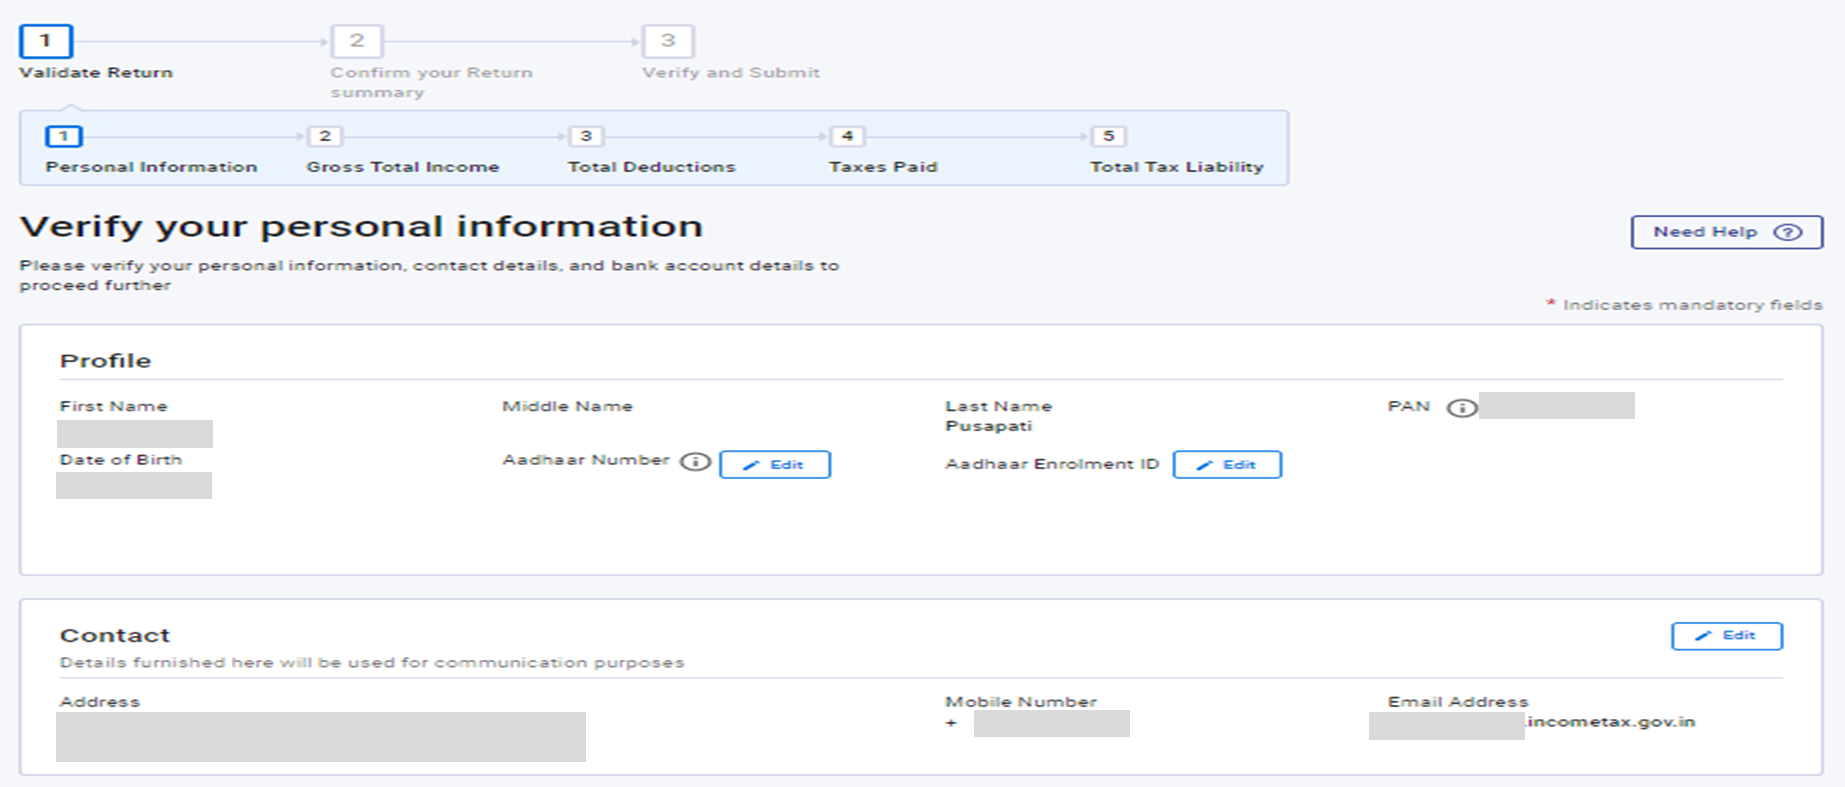Viewport: 1845px width, 787px height.
Task: Click the Aadhaar Number info icon
Action: [x=695, y=462]
